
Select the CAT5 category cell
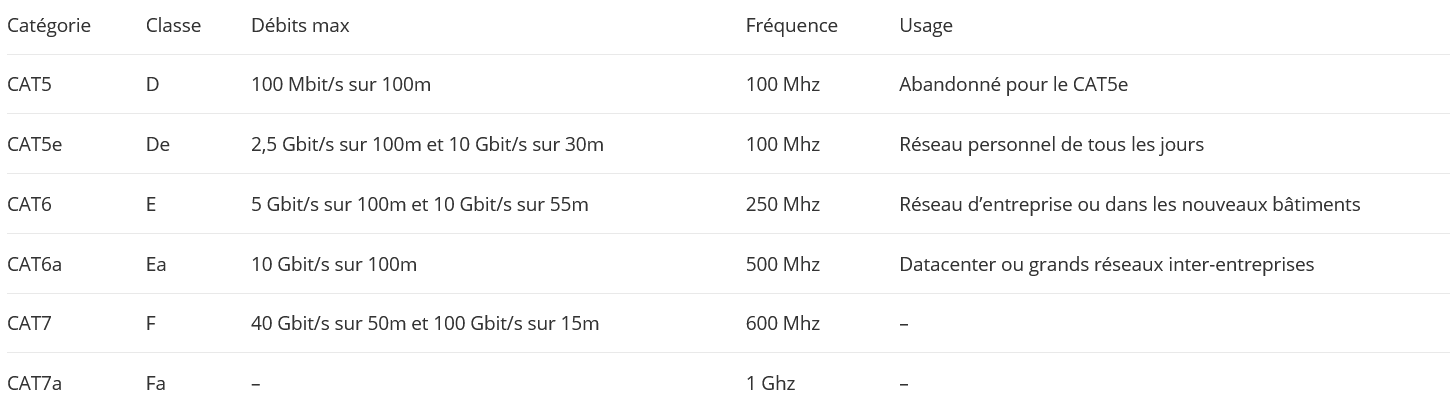pyautogui.click(x=29, y=85)
